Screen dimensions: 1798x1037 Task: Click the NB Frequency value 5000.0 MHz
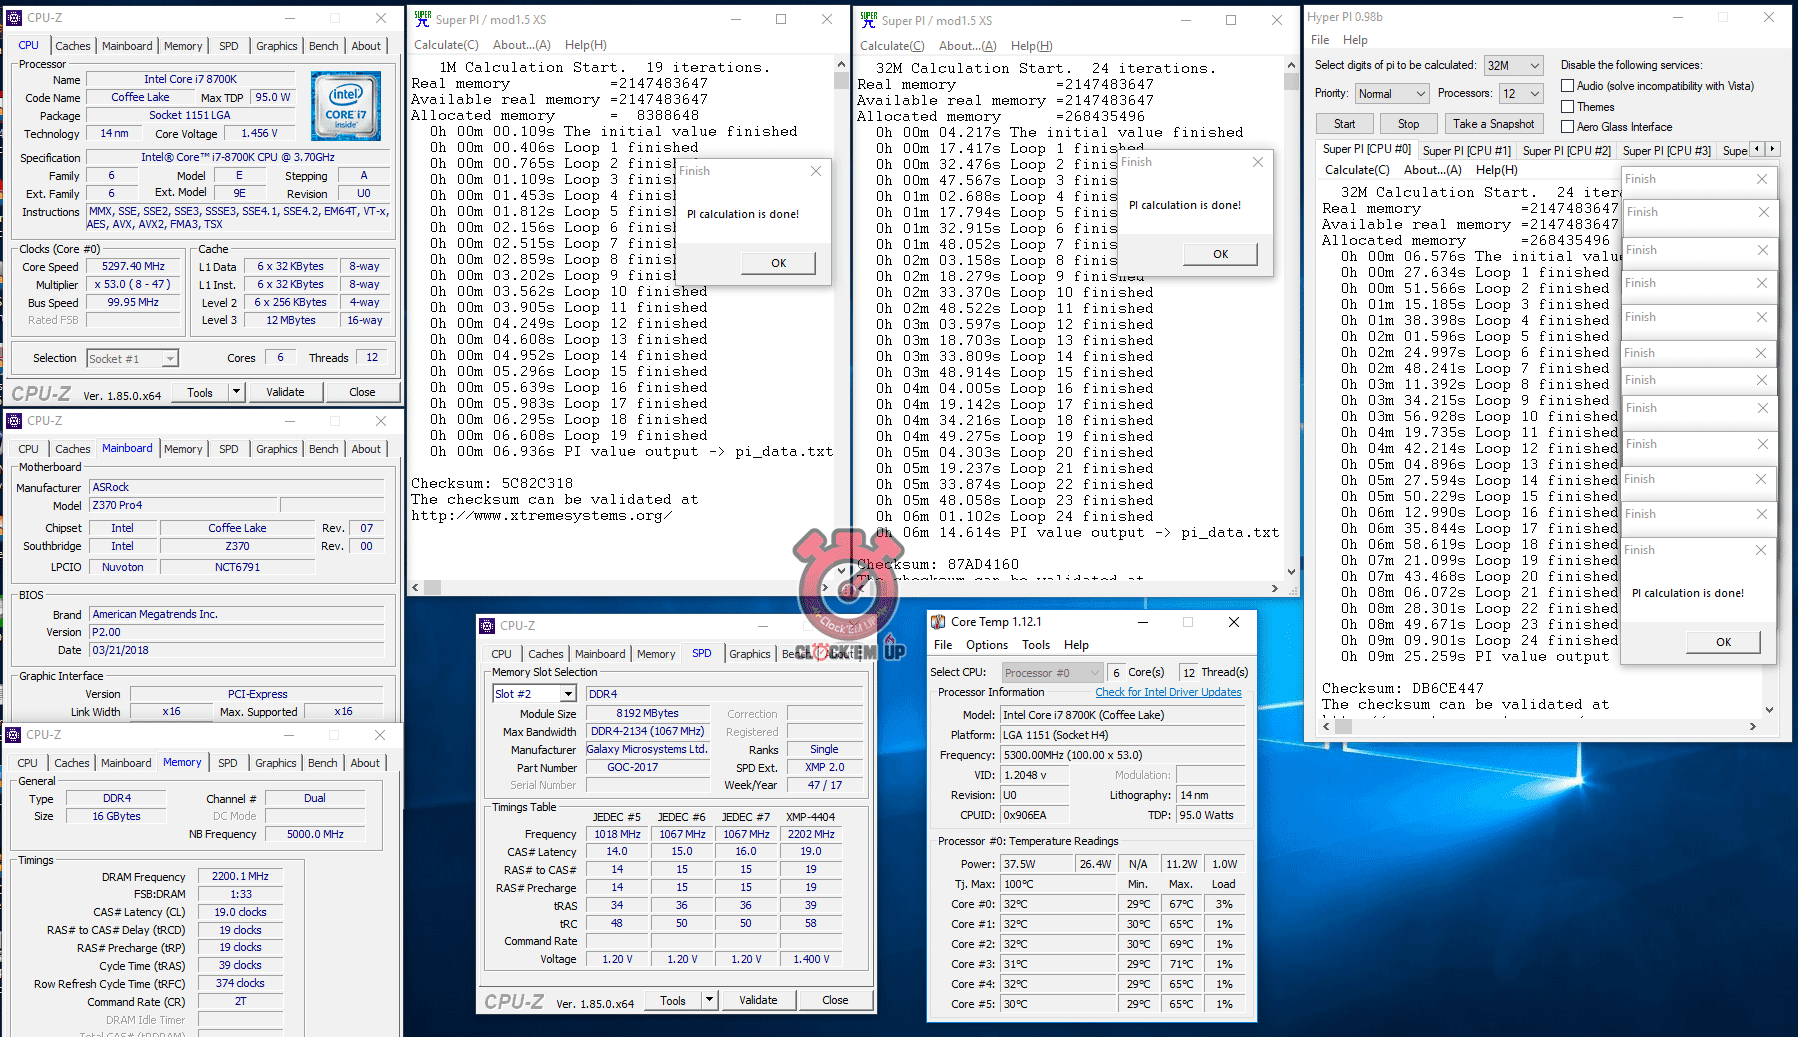(315, 834)
